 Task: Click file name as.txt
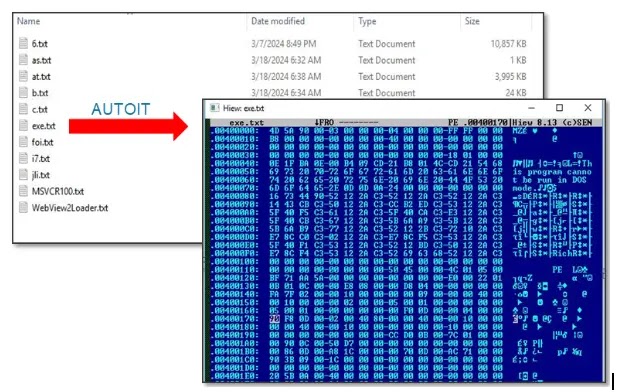[x=42, y=60]
